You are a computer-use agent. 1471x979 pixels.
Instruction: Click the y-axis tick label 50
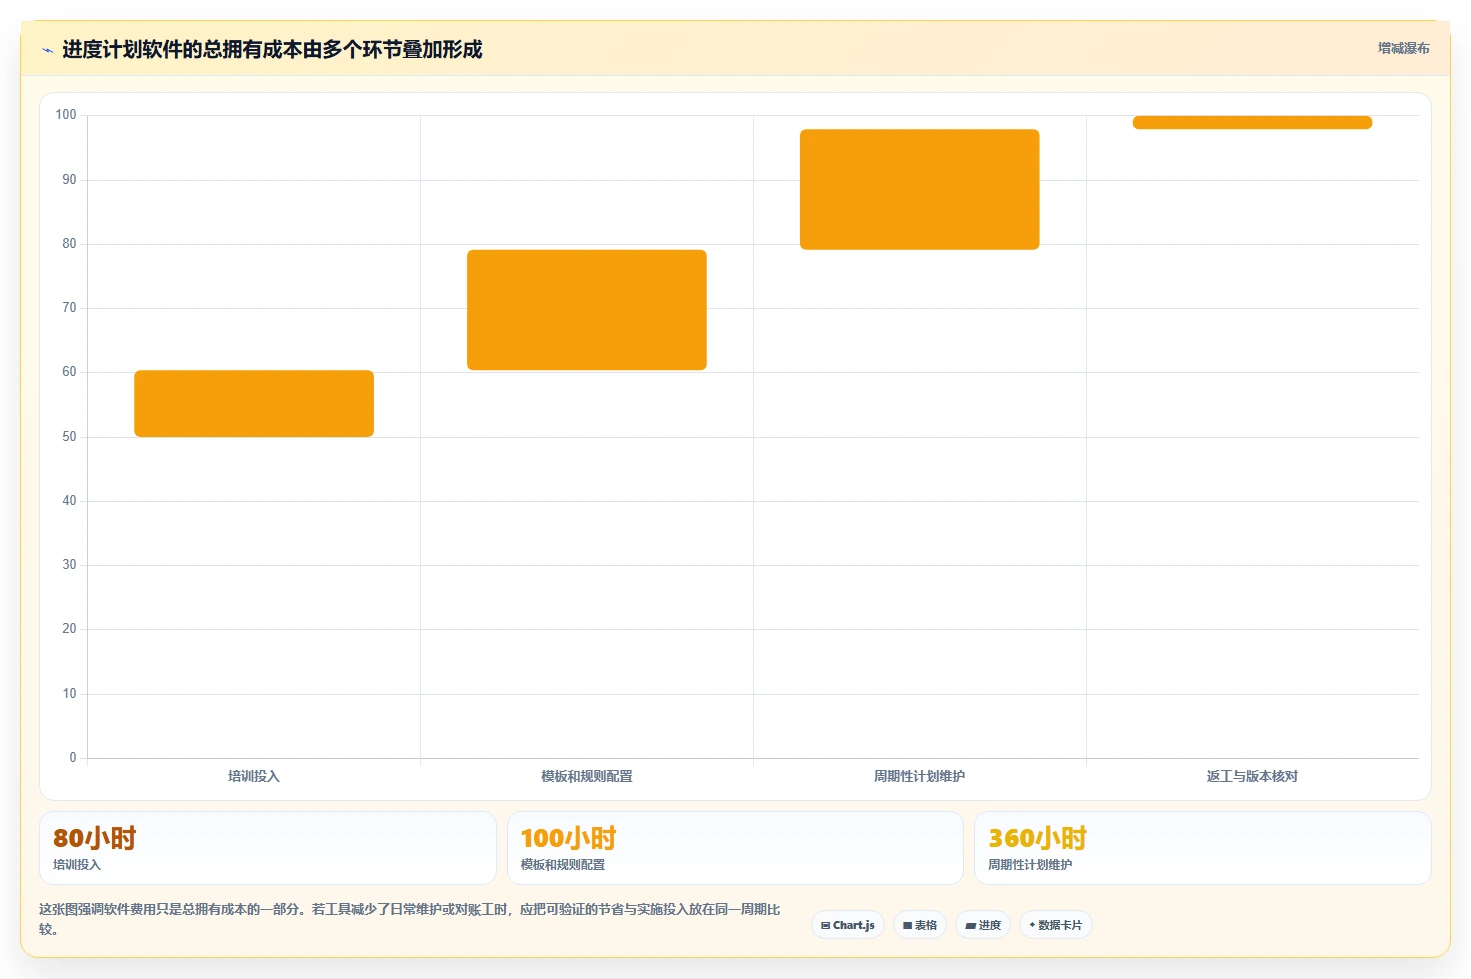tap(69, 437)
